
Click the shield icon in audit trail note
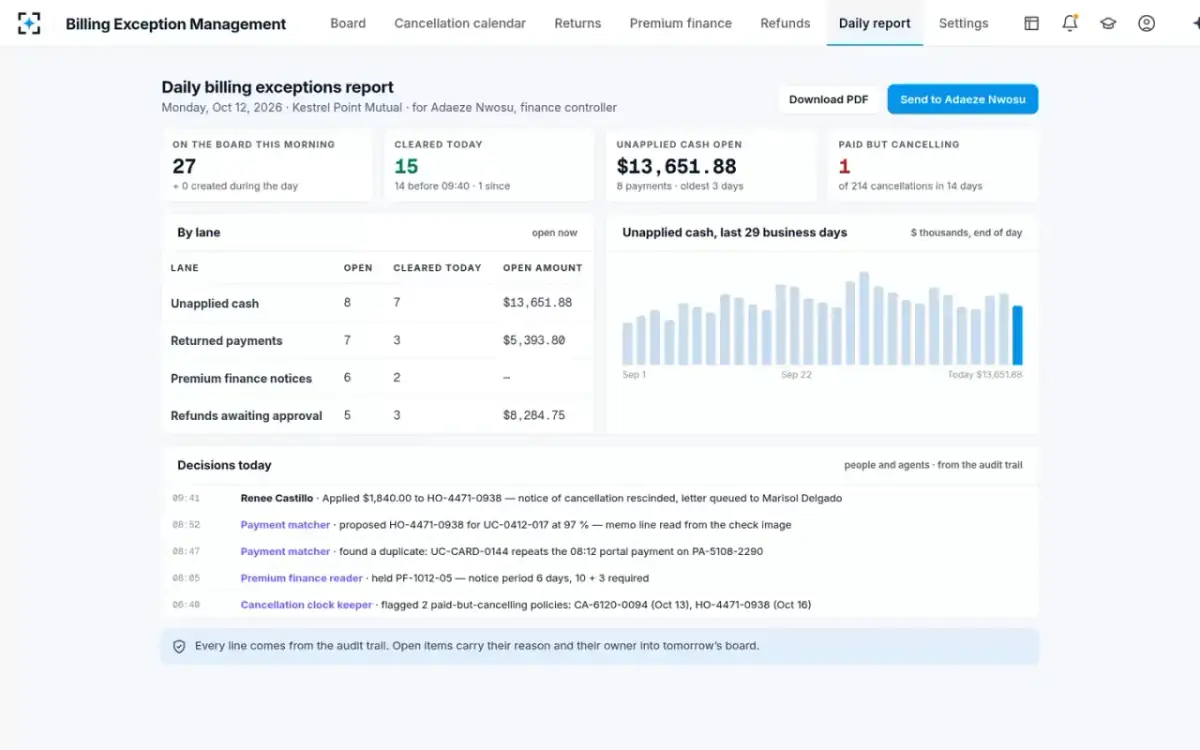tap(179, 646)
